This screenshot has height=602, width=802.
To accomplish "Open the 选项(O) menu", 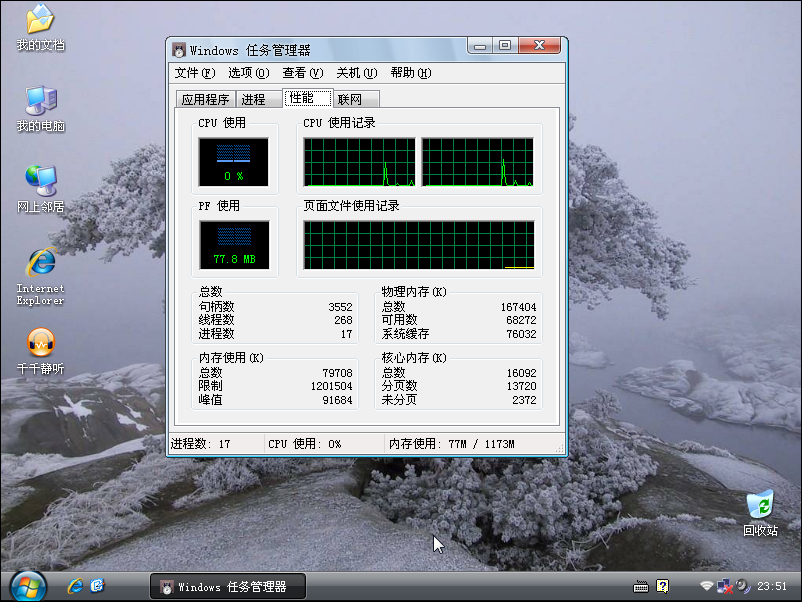I will click(x=249, y=73).
